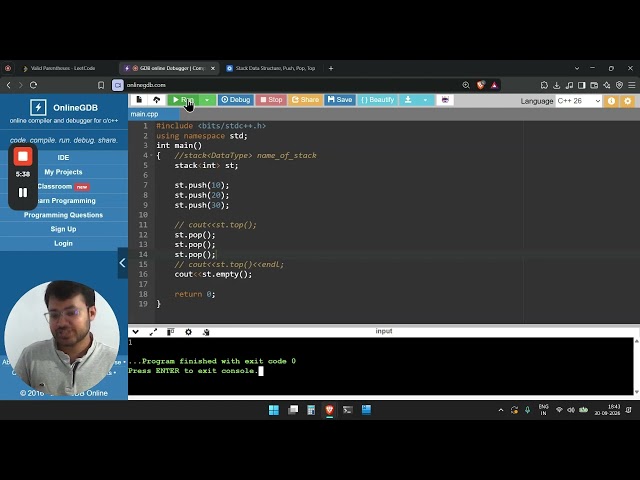Screen dimensions: 640x480
Task: Collapse the console with the down chevron
Action: pos(136,332)
